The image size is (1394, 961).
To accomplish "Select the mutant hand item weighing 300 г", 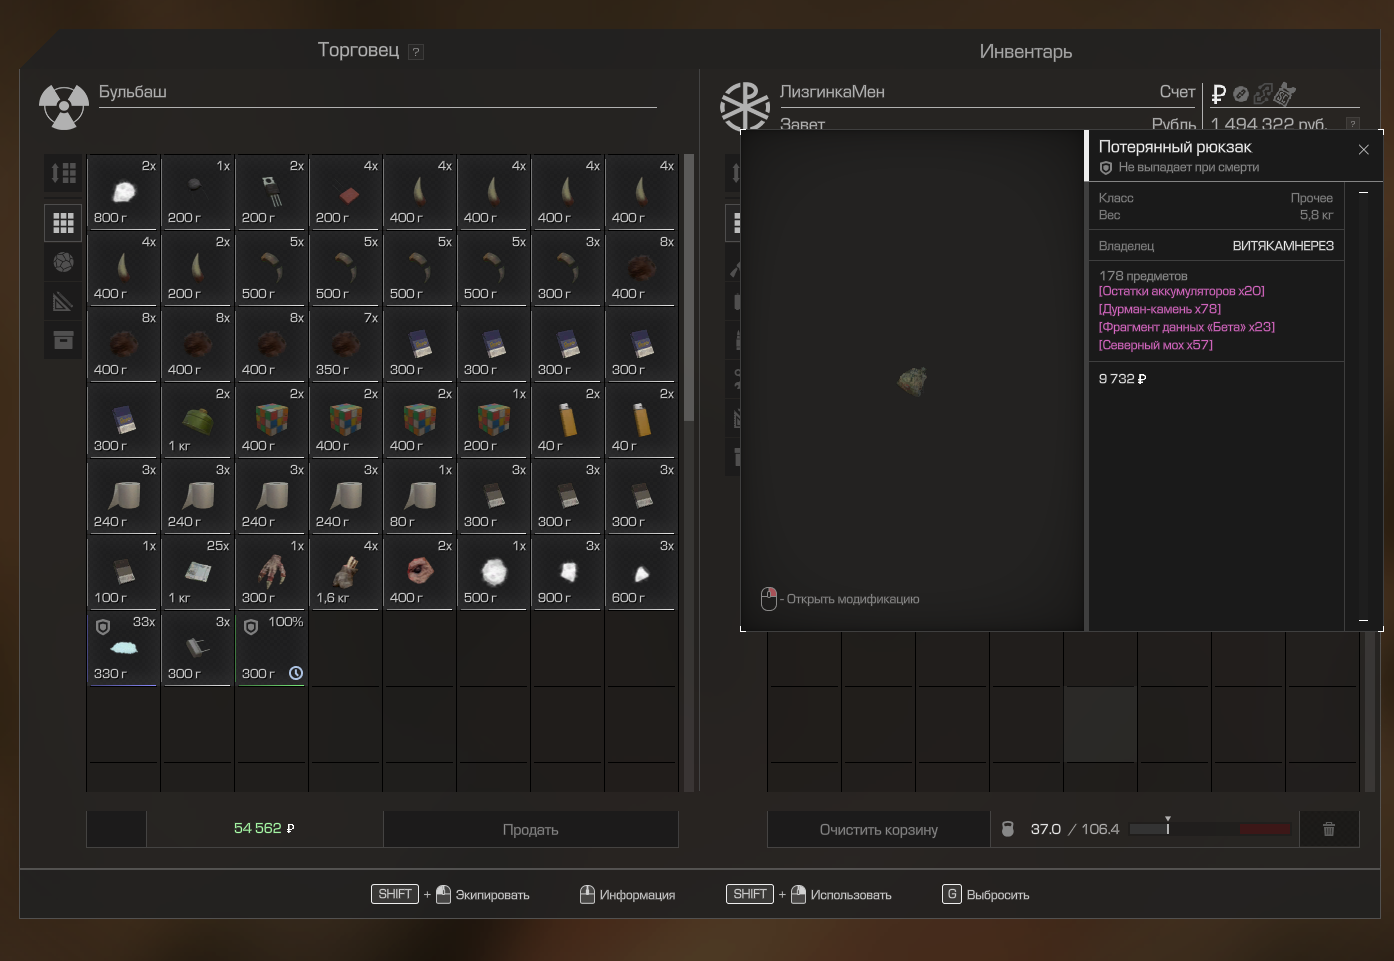I will click(x=271, y=572).
